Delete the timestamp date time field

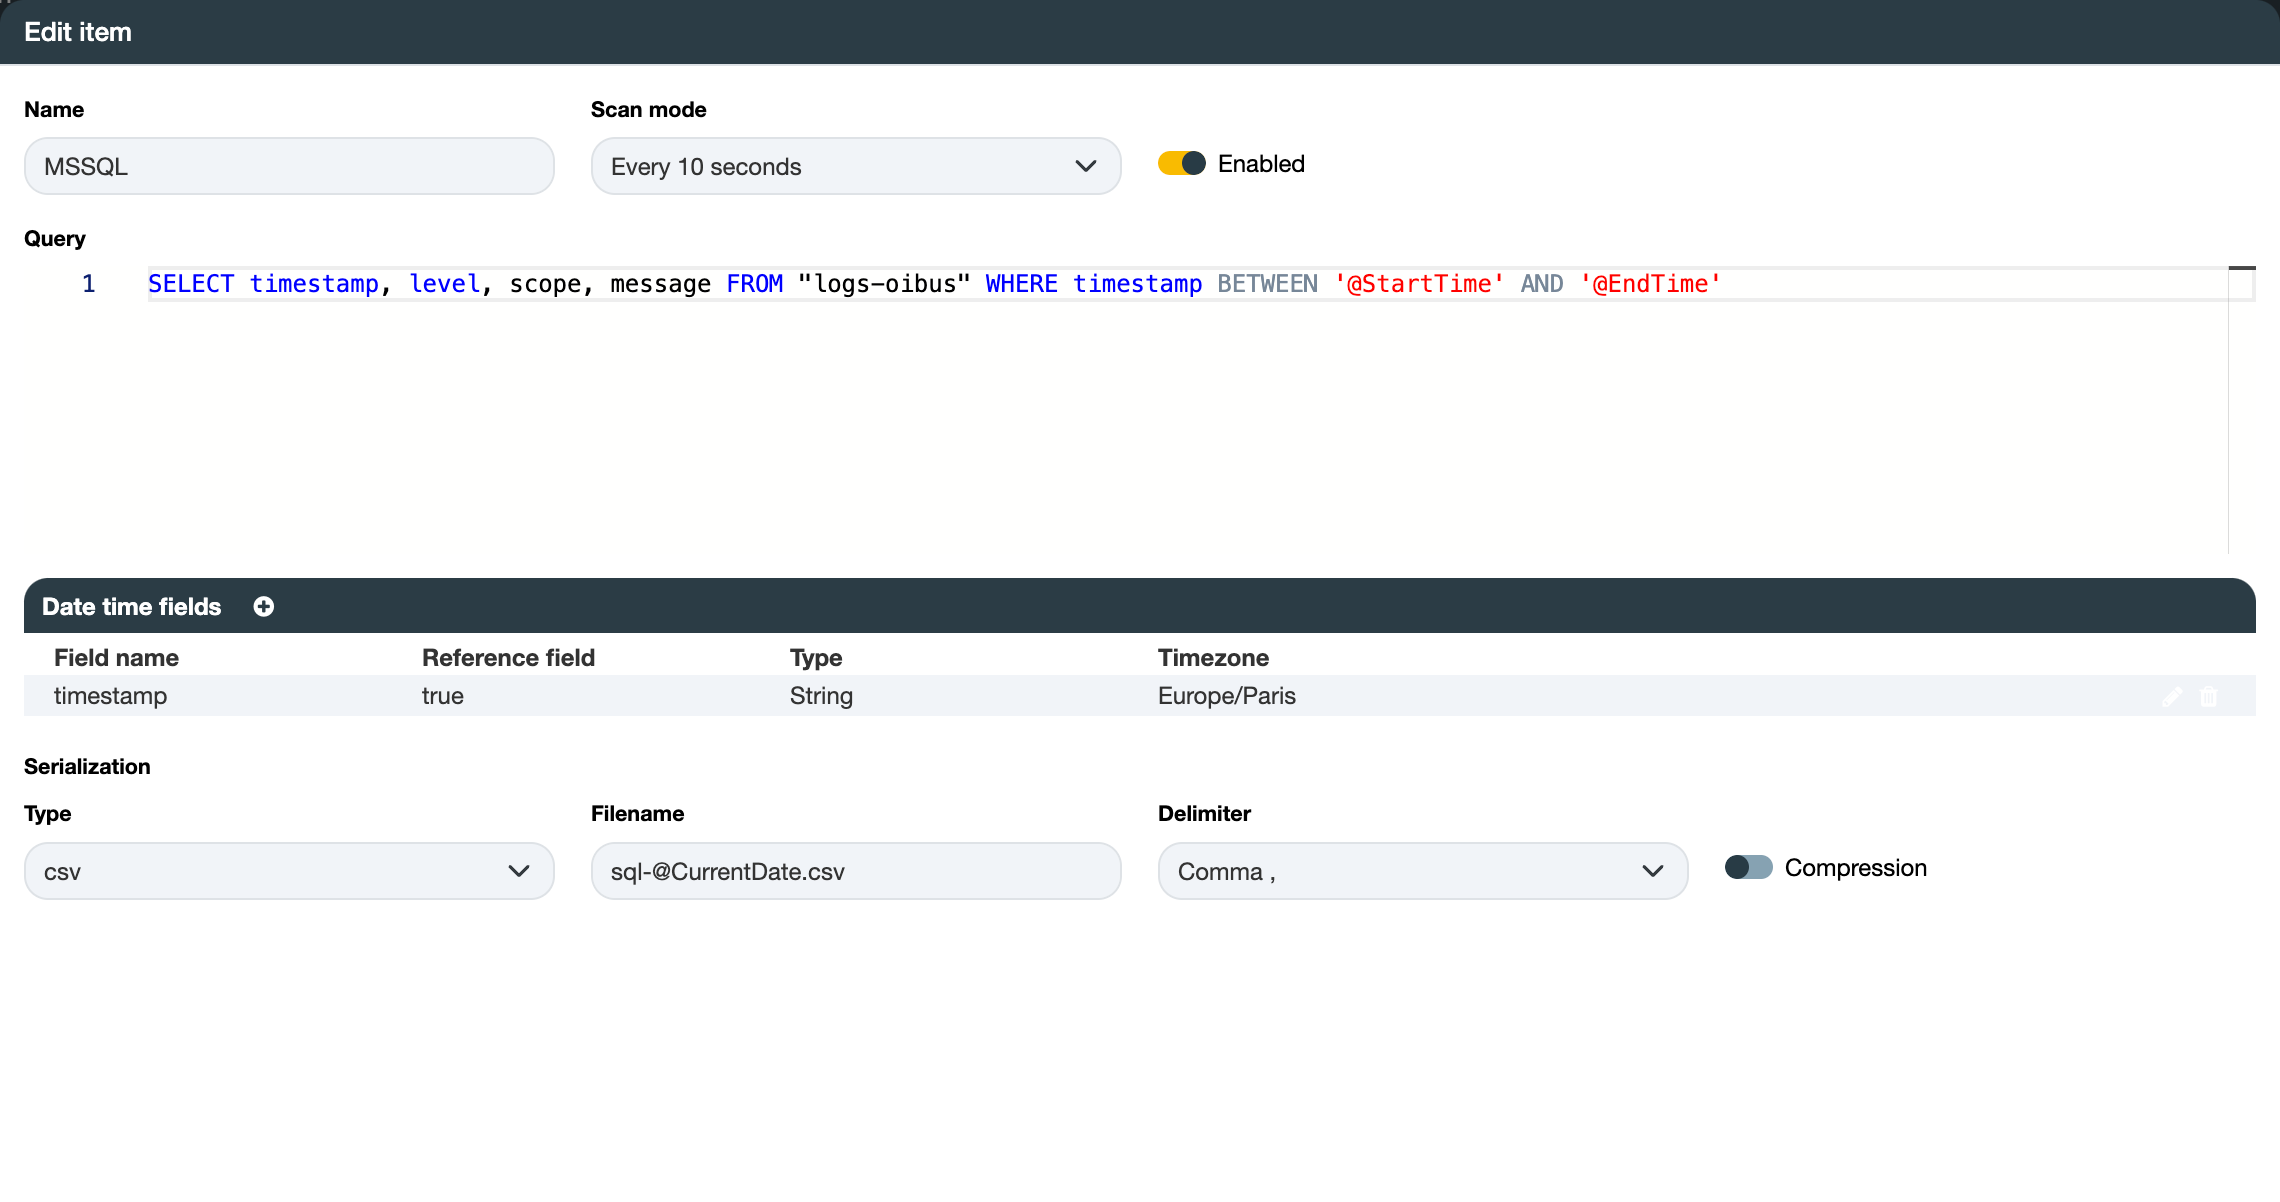(2209, 697)
